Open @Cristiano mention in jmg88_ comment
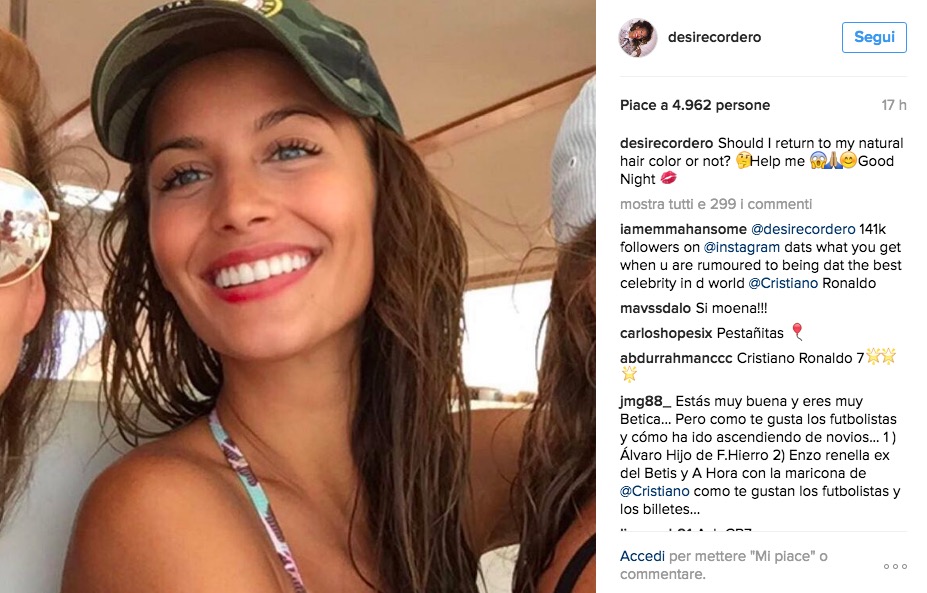This screenshot has height=593, width=927. 654,491
